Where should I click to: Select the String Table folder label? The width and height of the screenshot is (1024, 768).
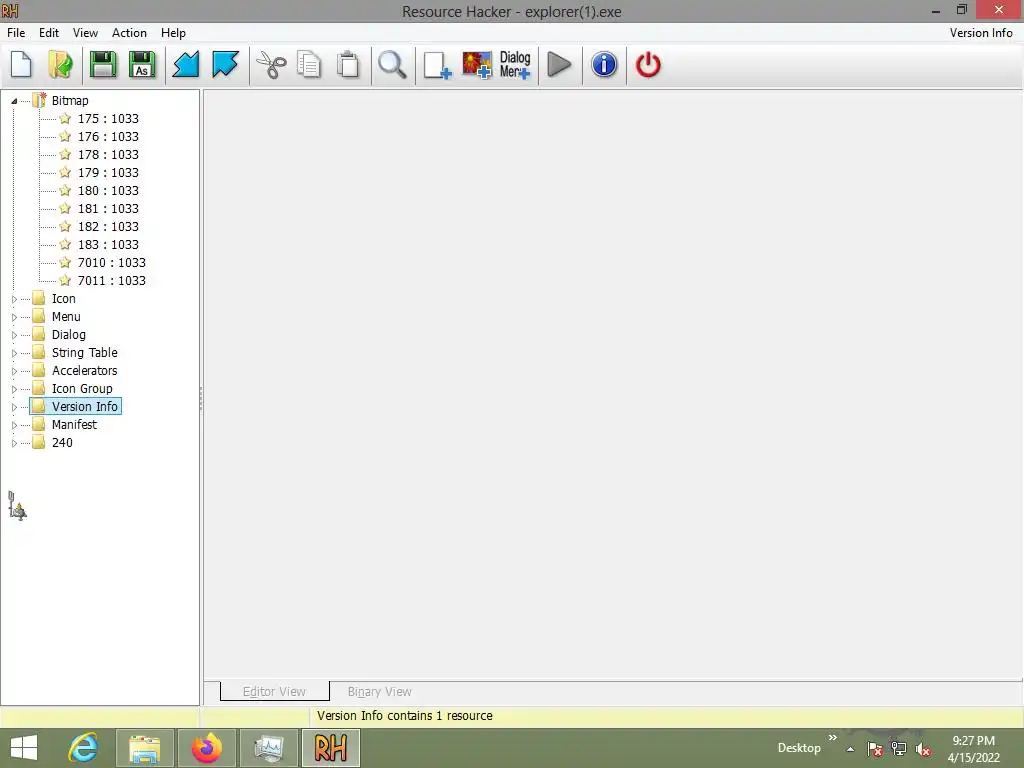click(85, 353)
